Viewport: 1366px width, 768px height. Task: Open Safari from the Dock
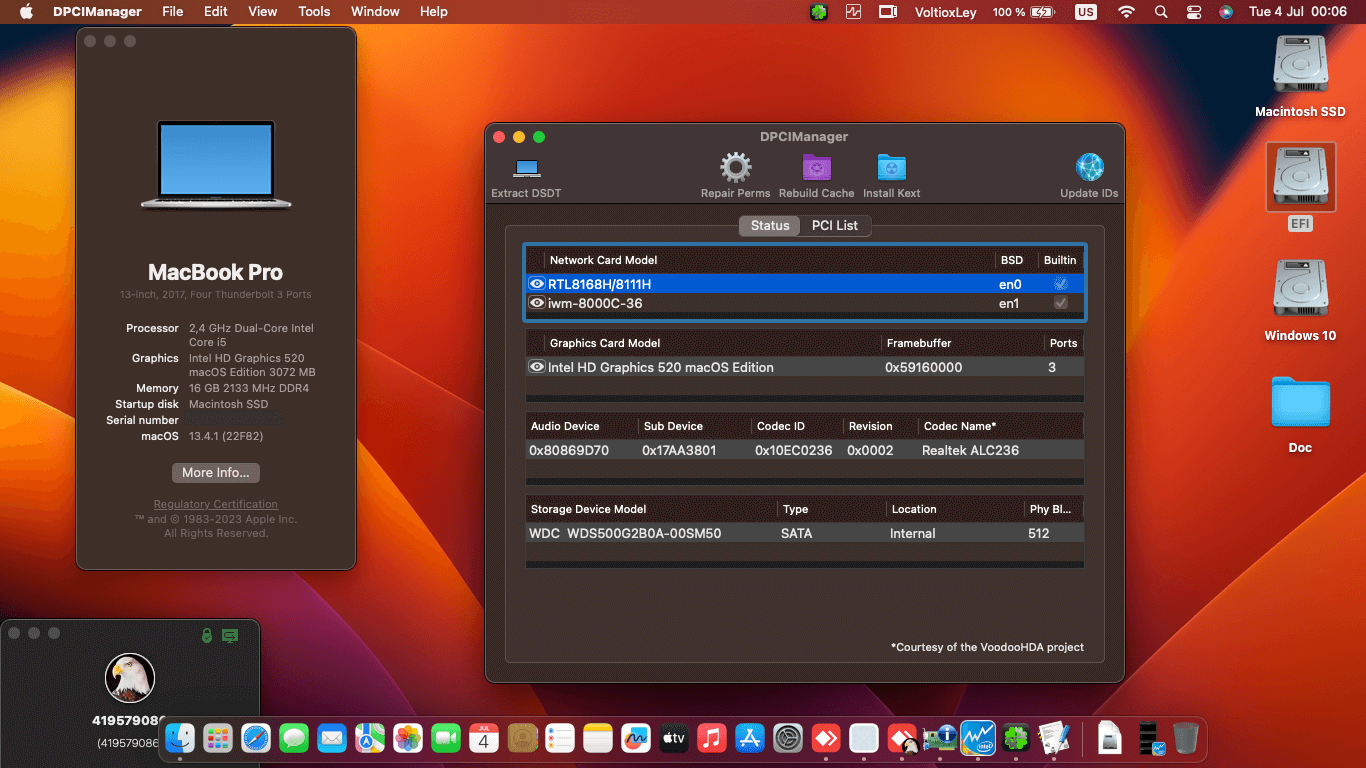256,739
